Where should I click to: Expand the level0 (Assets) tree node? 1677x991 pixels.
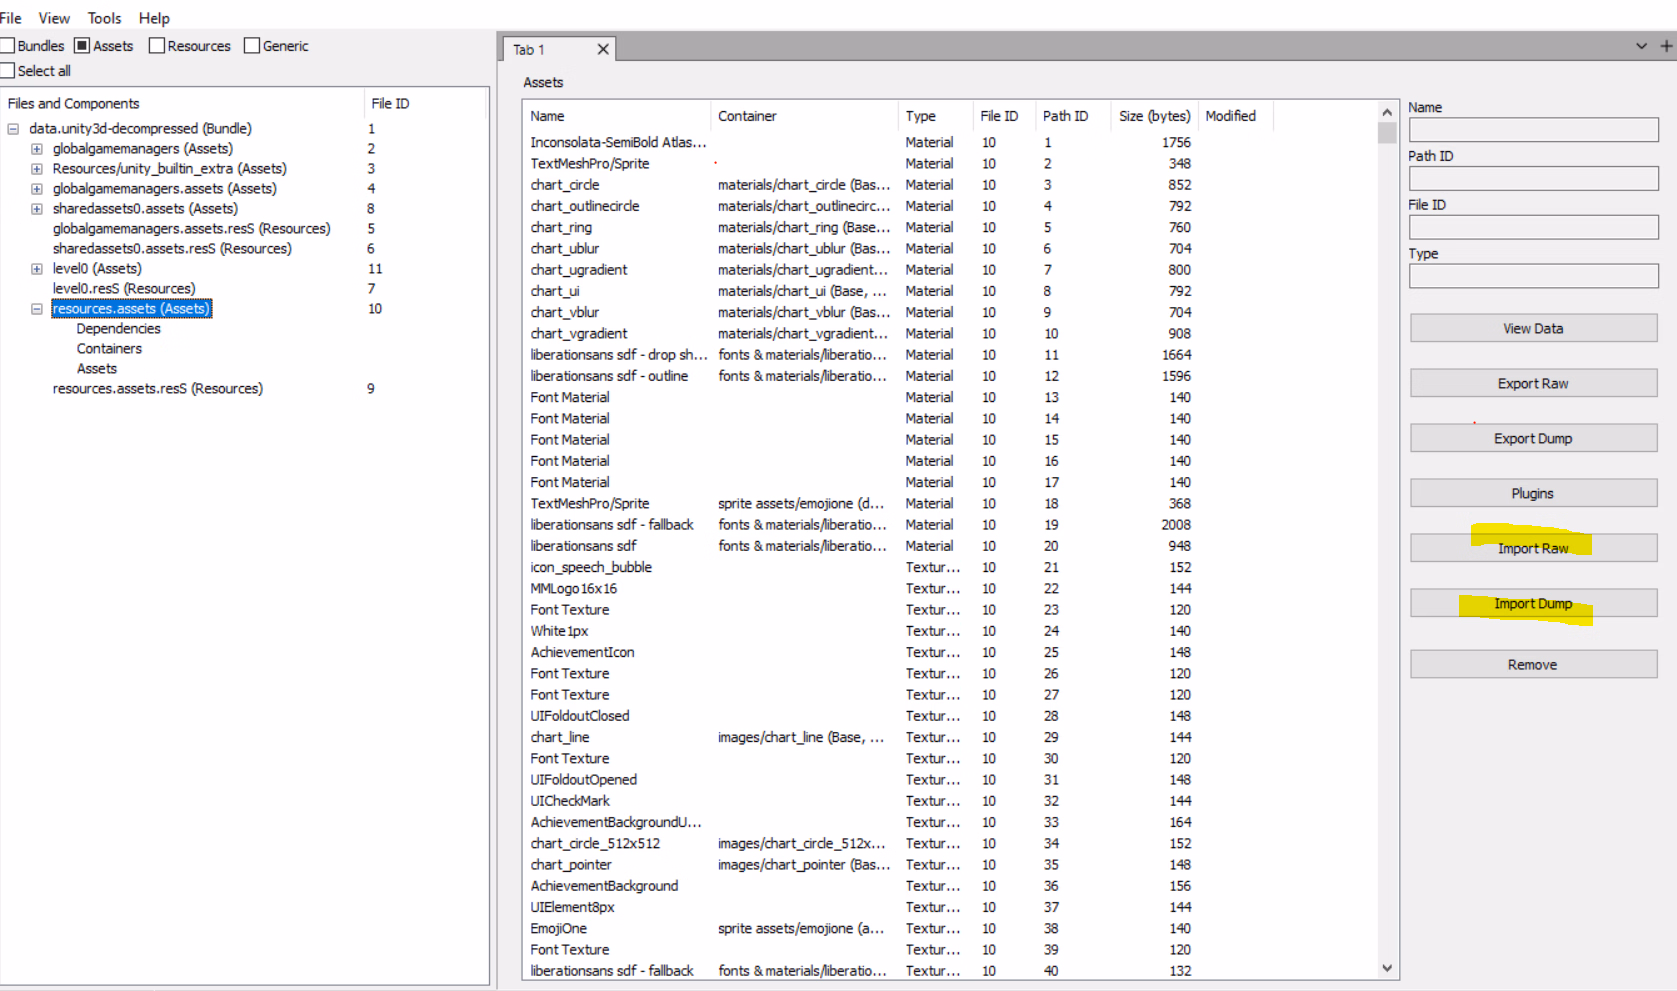point(37,269)
